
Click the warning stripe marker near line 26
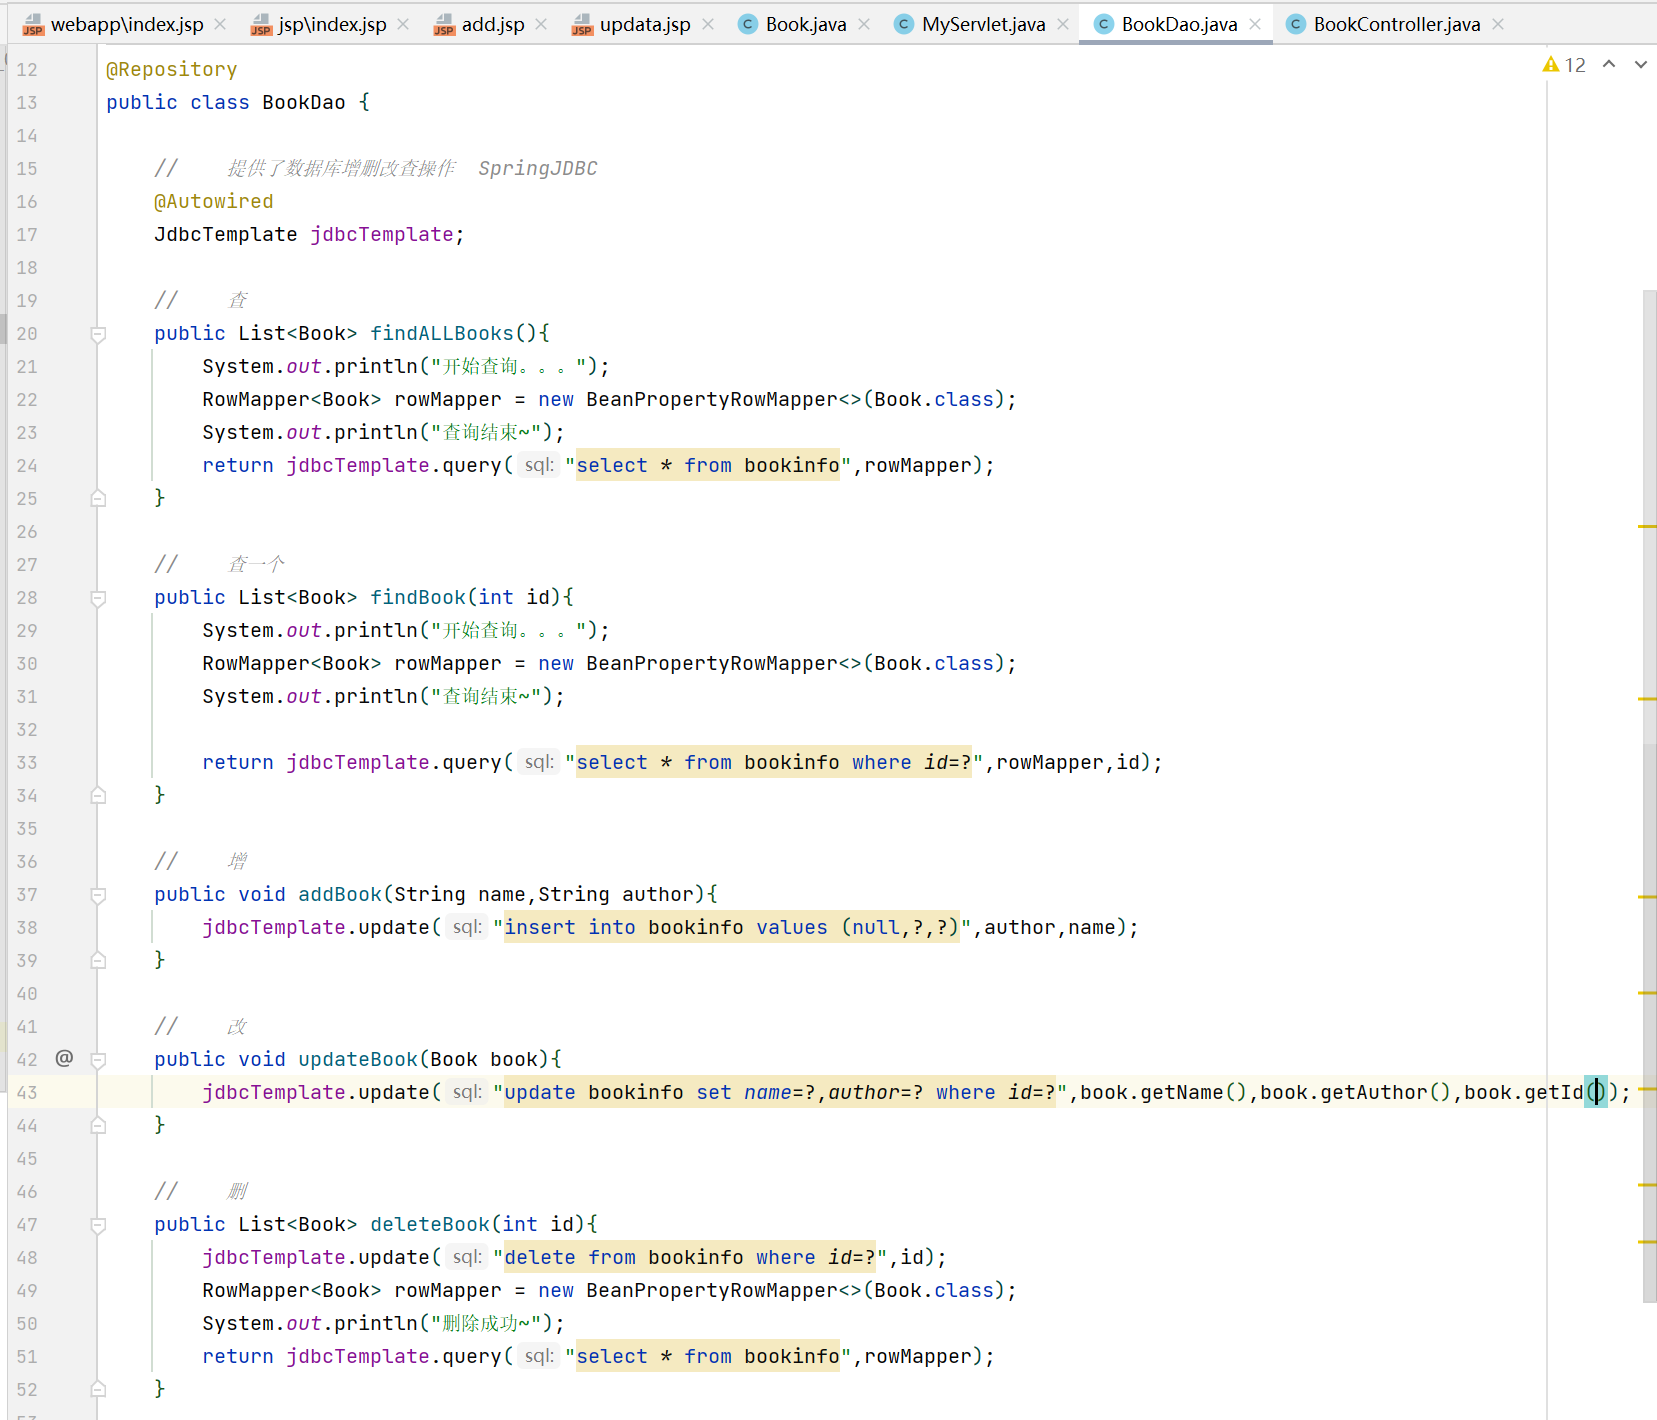point(1648,526)
